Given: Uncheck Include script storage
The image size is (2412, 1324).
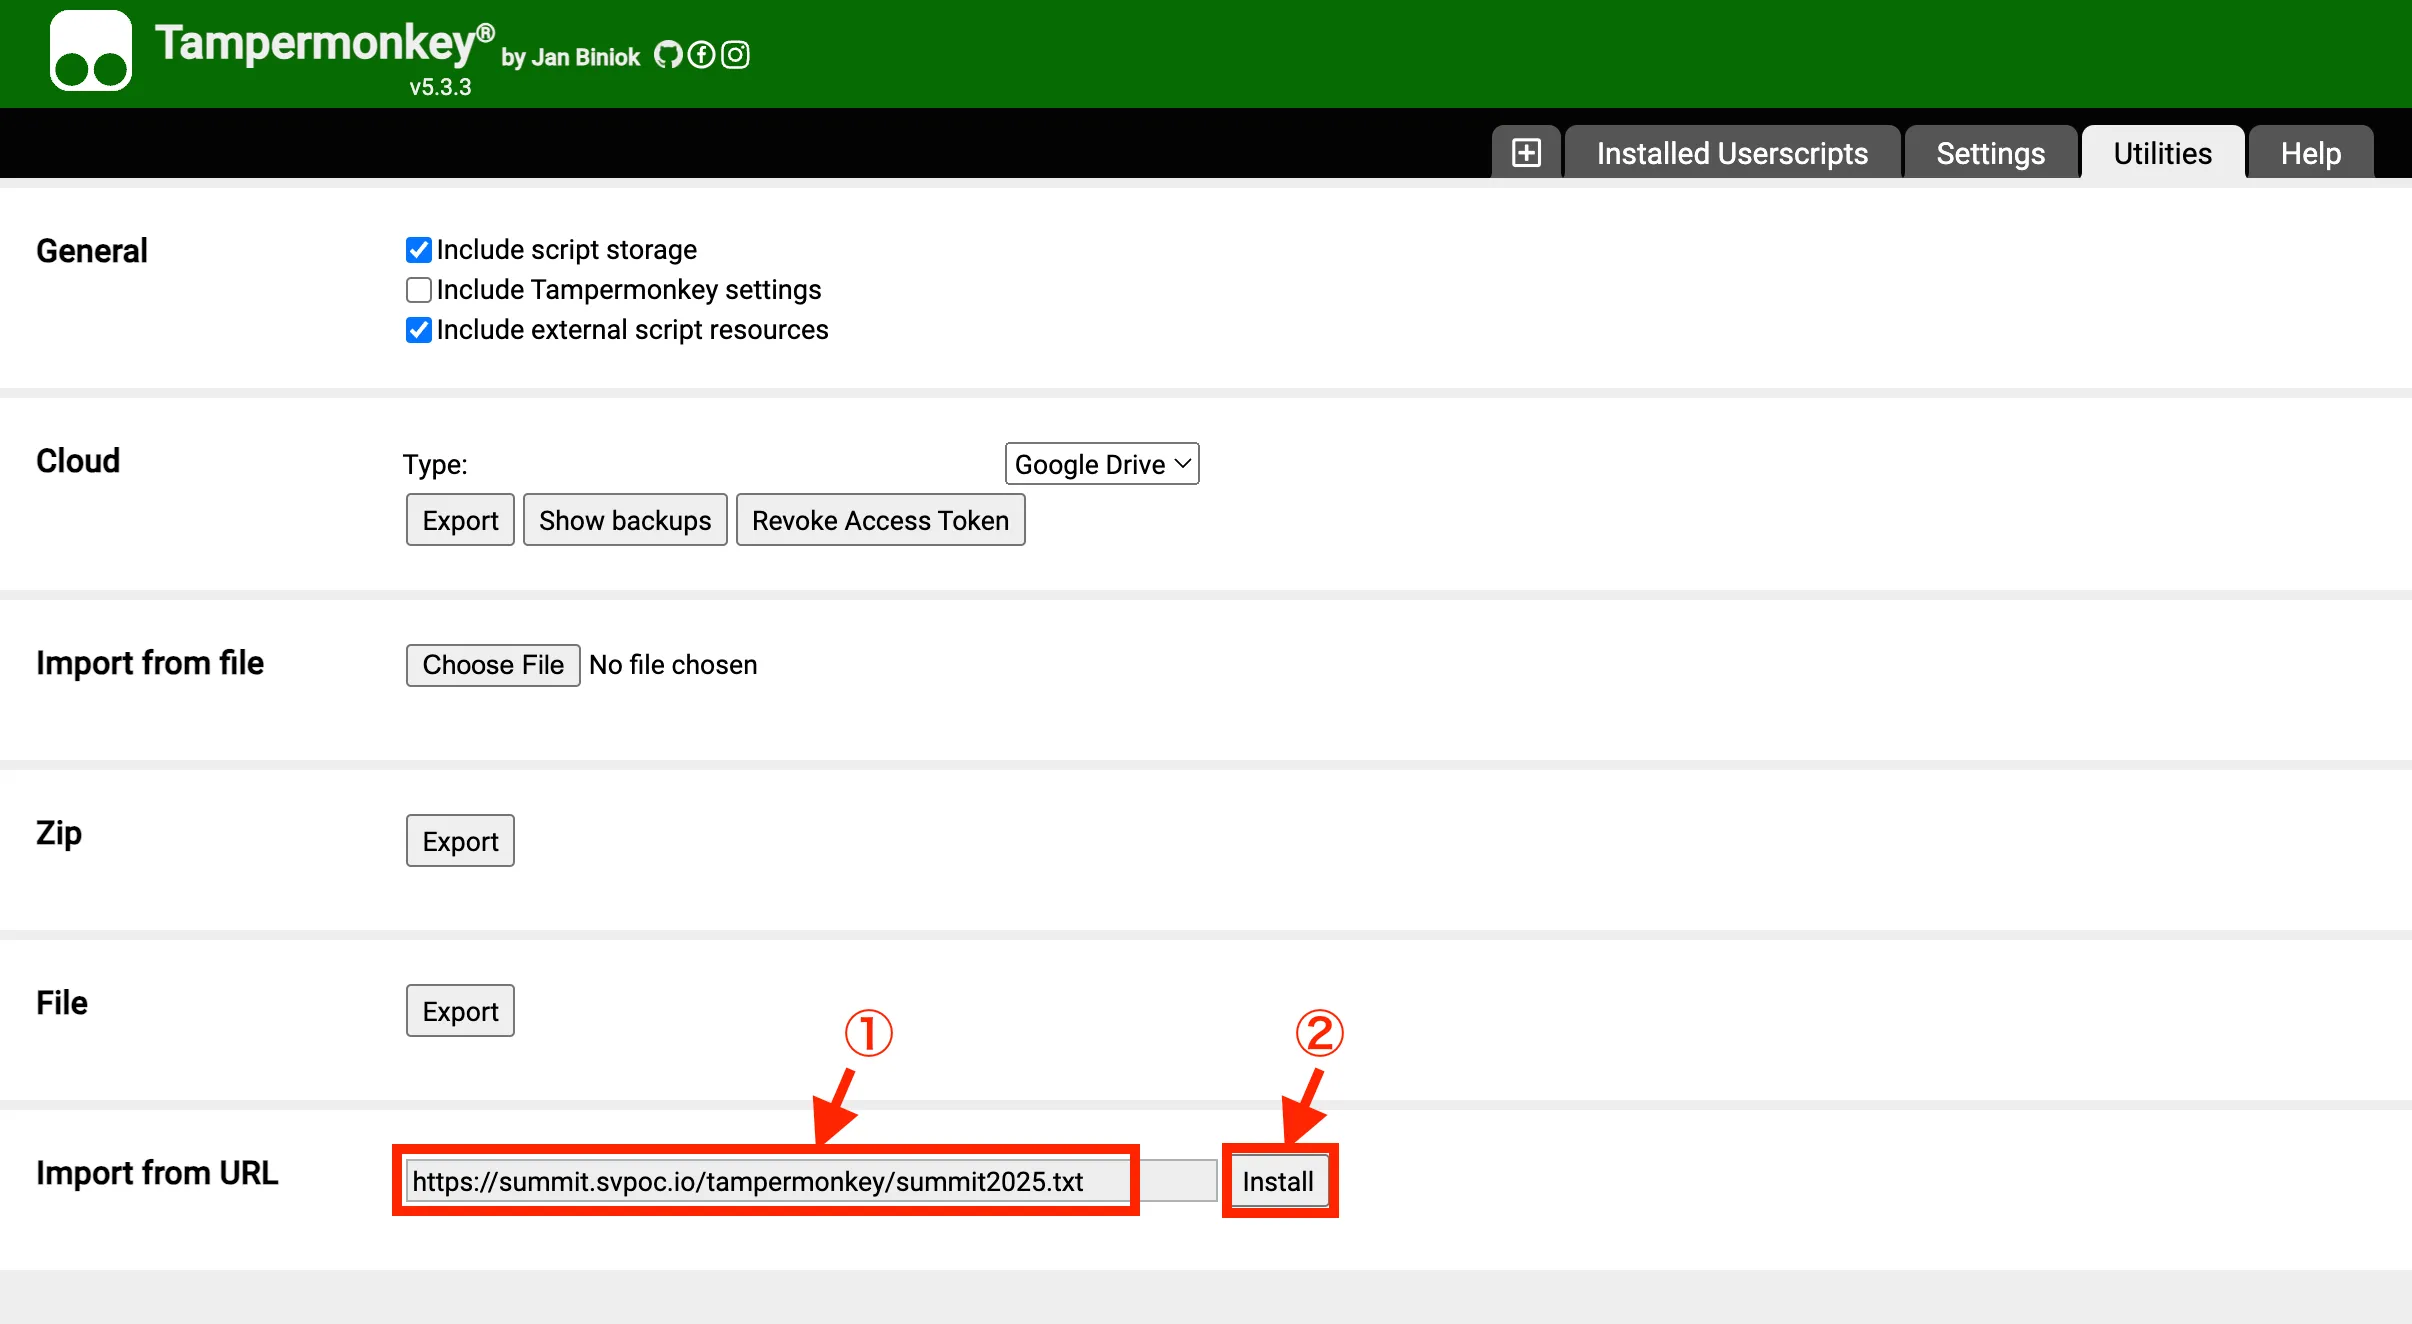Looking at the screenshot, I should [419, 250].
